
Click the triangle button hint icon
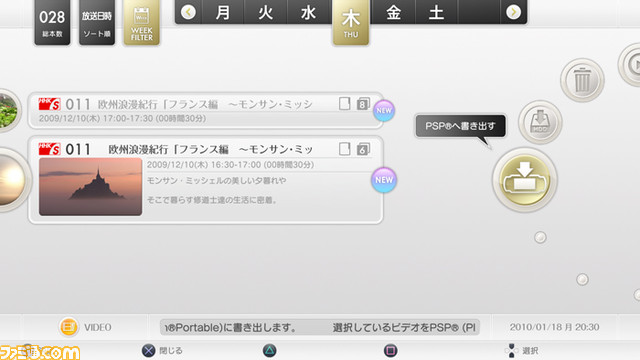(269, 351)
